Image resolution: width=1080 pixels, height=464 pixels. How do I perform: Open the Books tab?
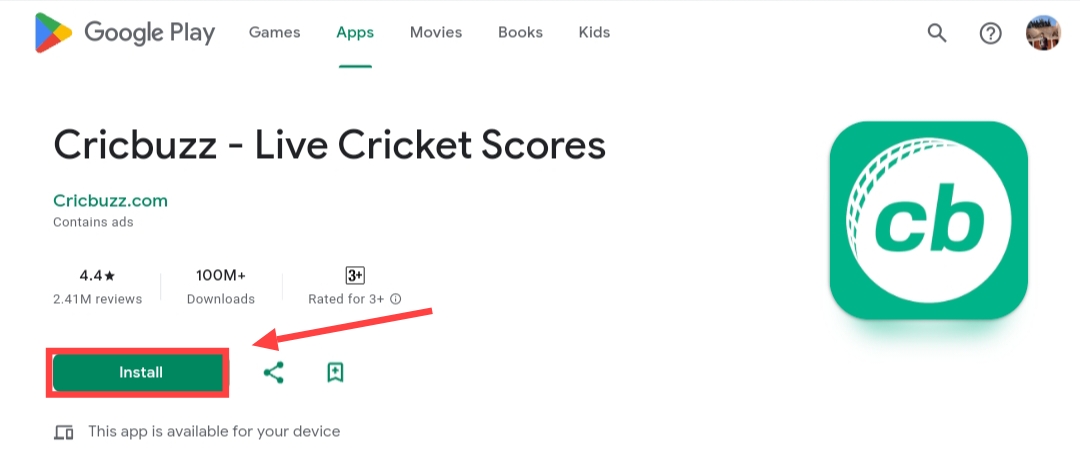(520, 32)
